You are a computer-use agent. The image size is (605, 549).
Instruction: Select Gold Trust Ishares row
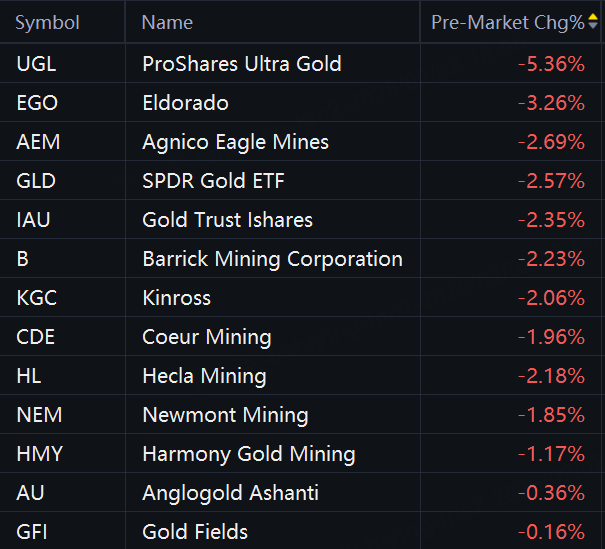coord(228,220)
